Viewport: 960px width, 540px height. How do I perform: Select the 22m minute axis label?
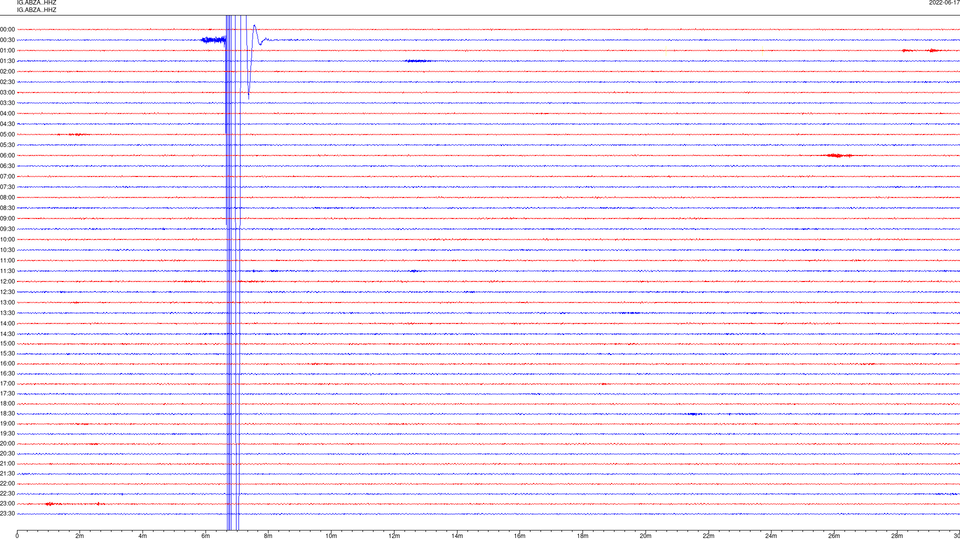708,536
